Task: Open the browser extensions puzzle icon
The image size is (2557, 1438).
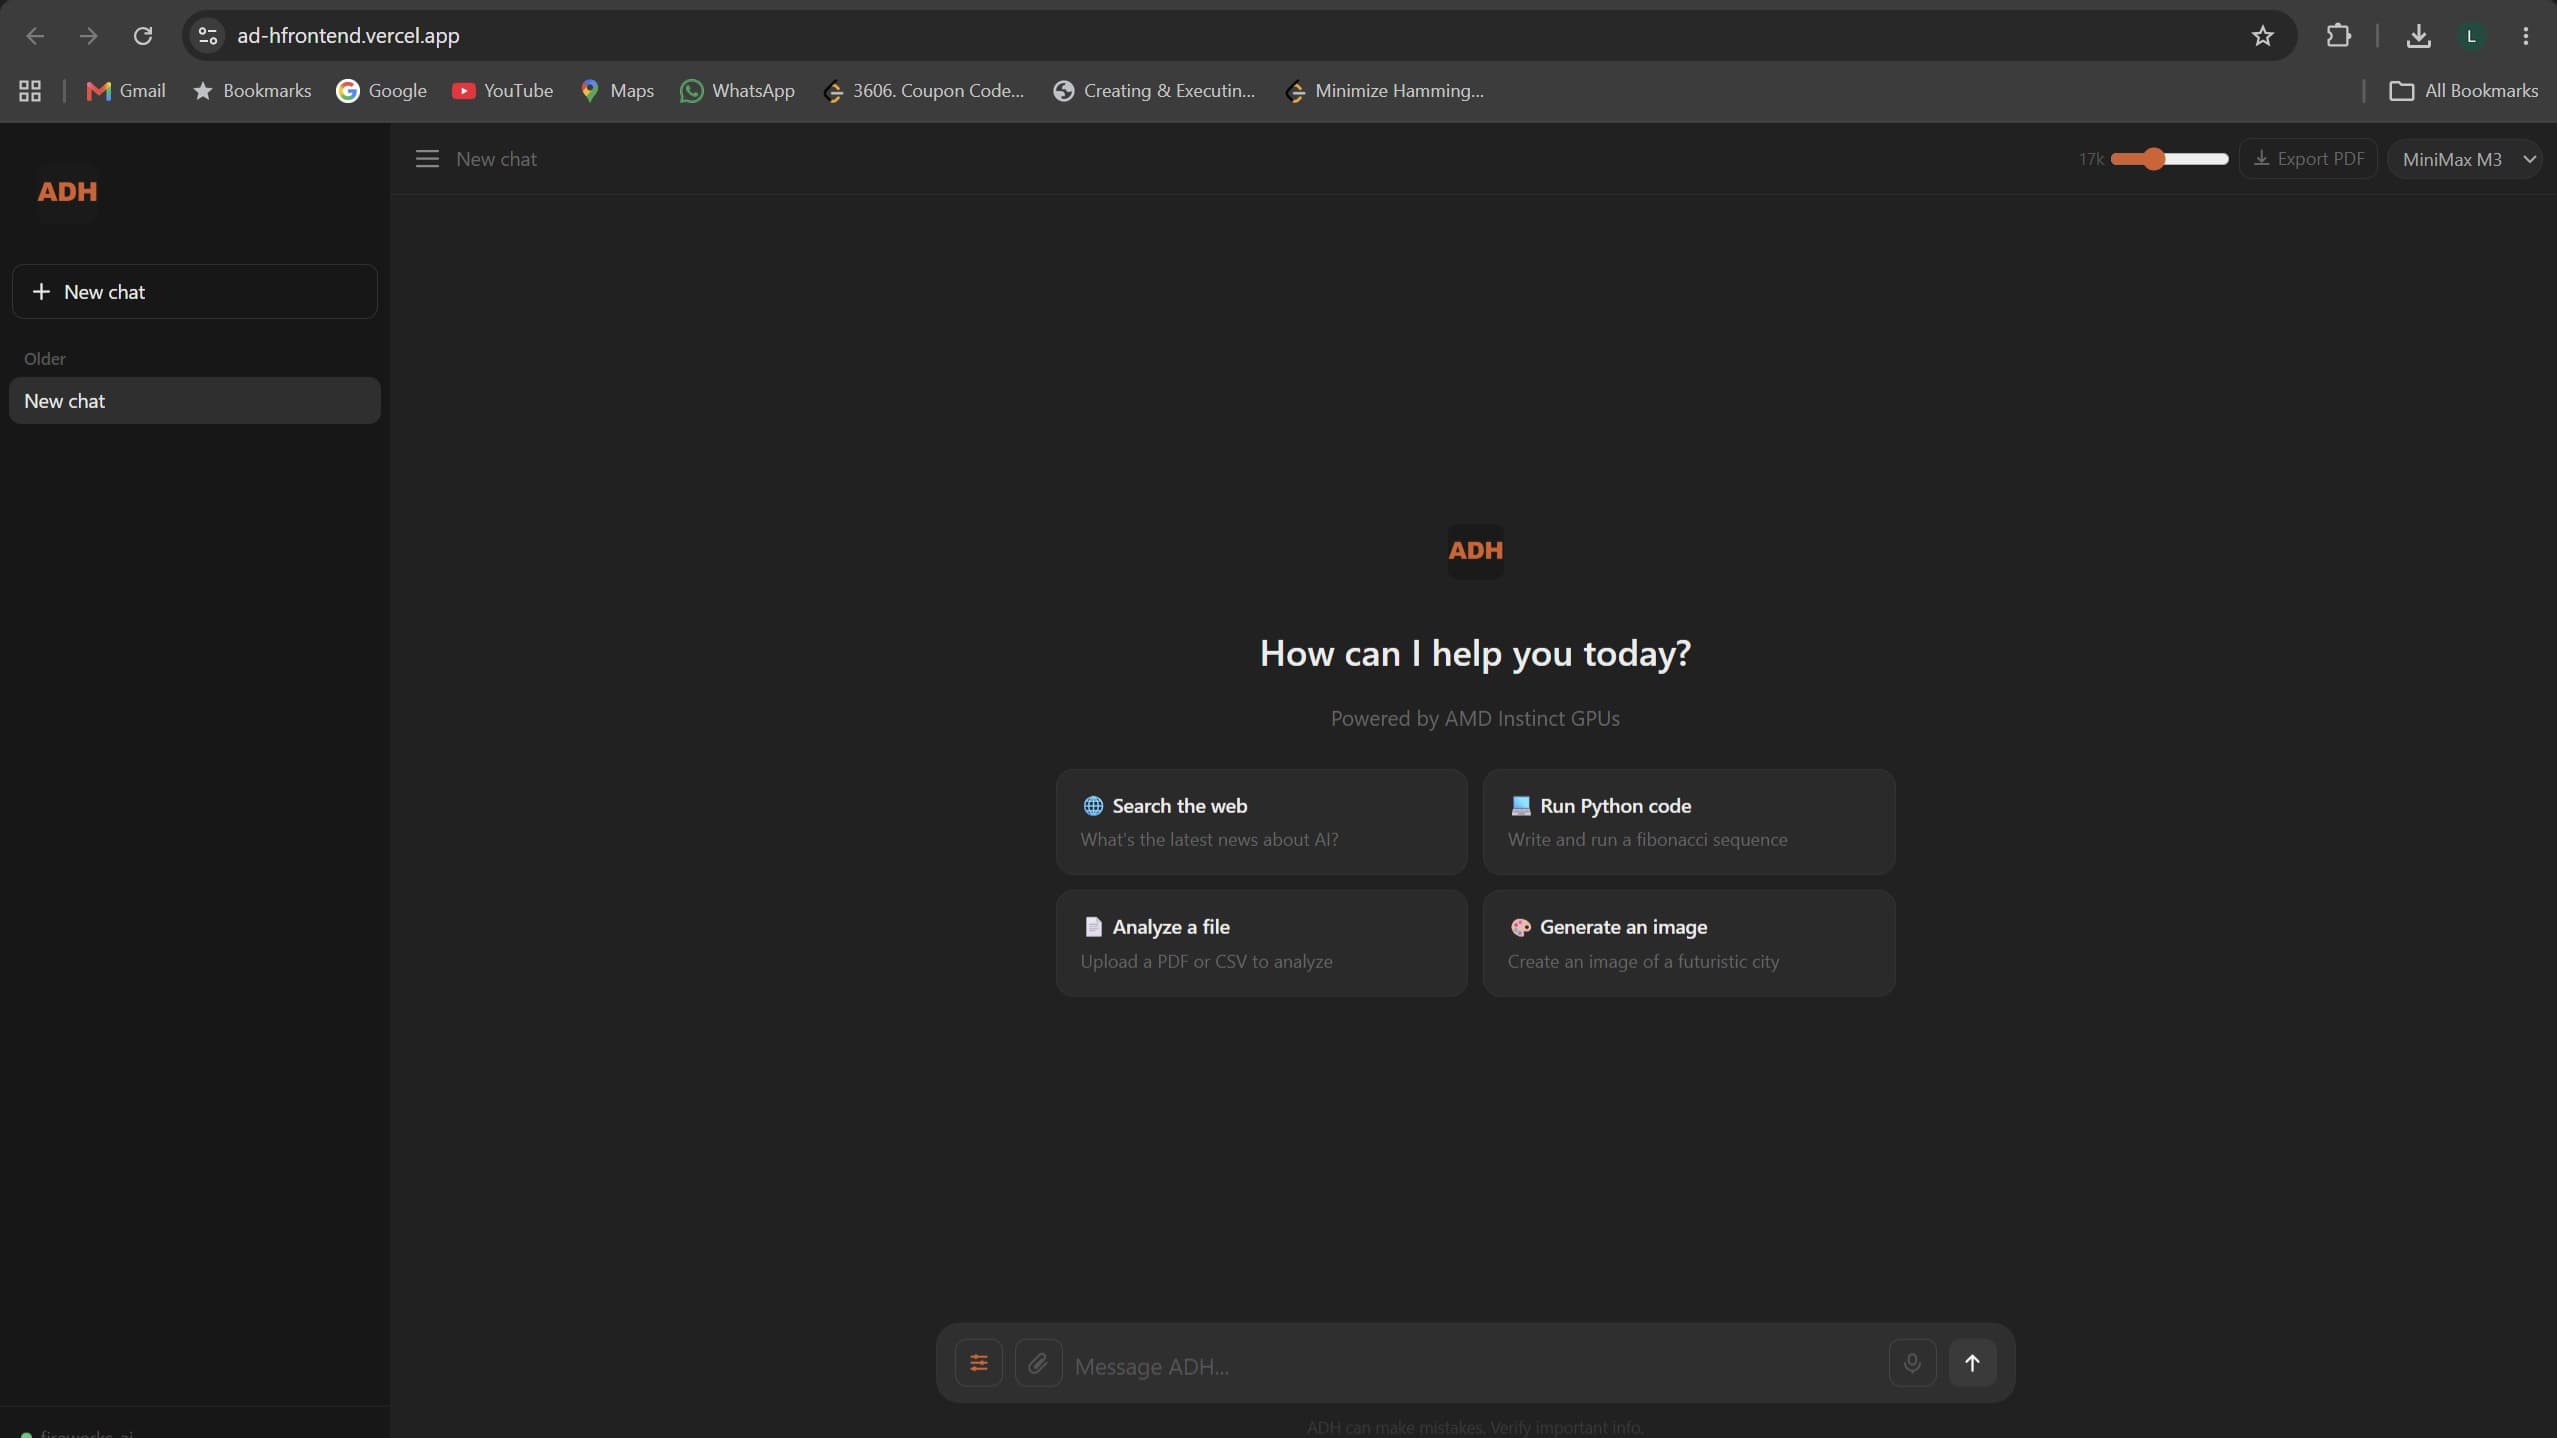Action: [2338, 36]
